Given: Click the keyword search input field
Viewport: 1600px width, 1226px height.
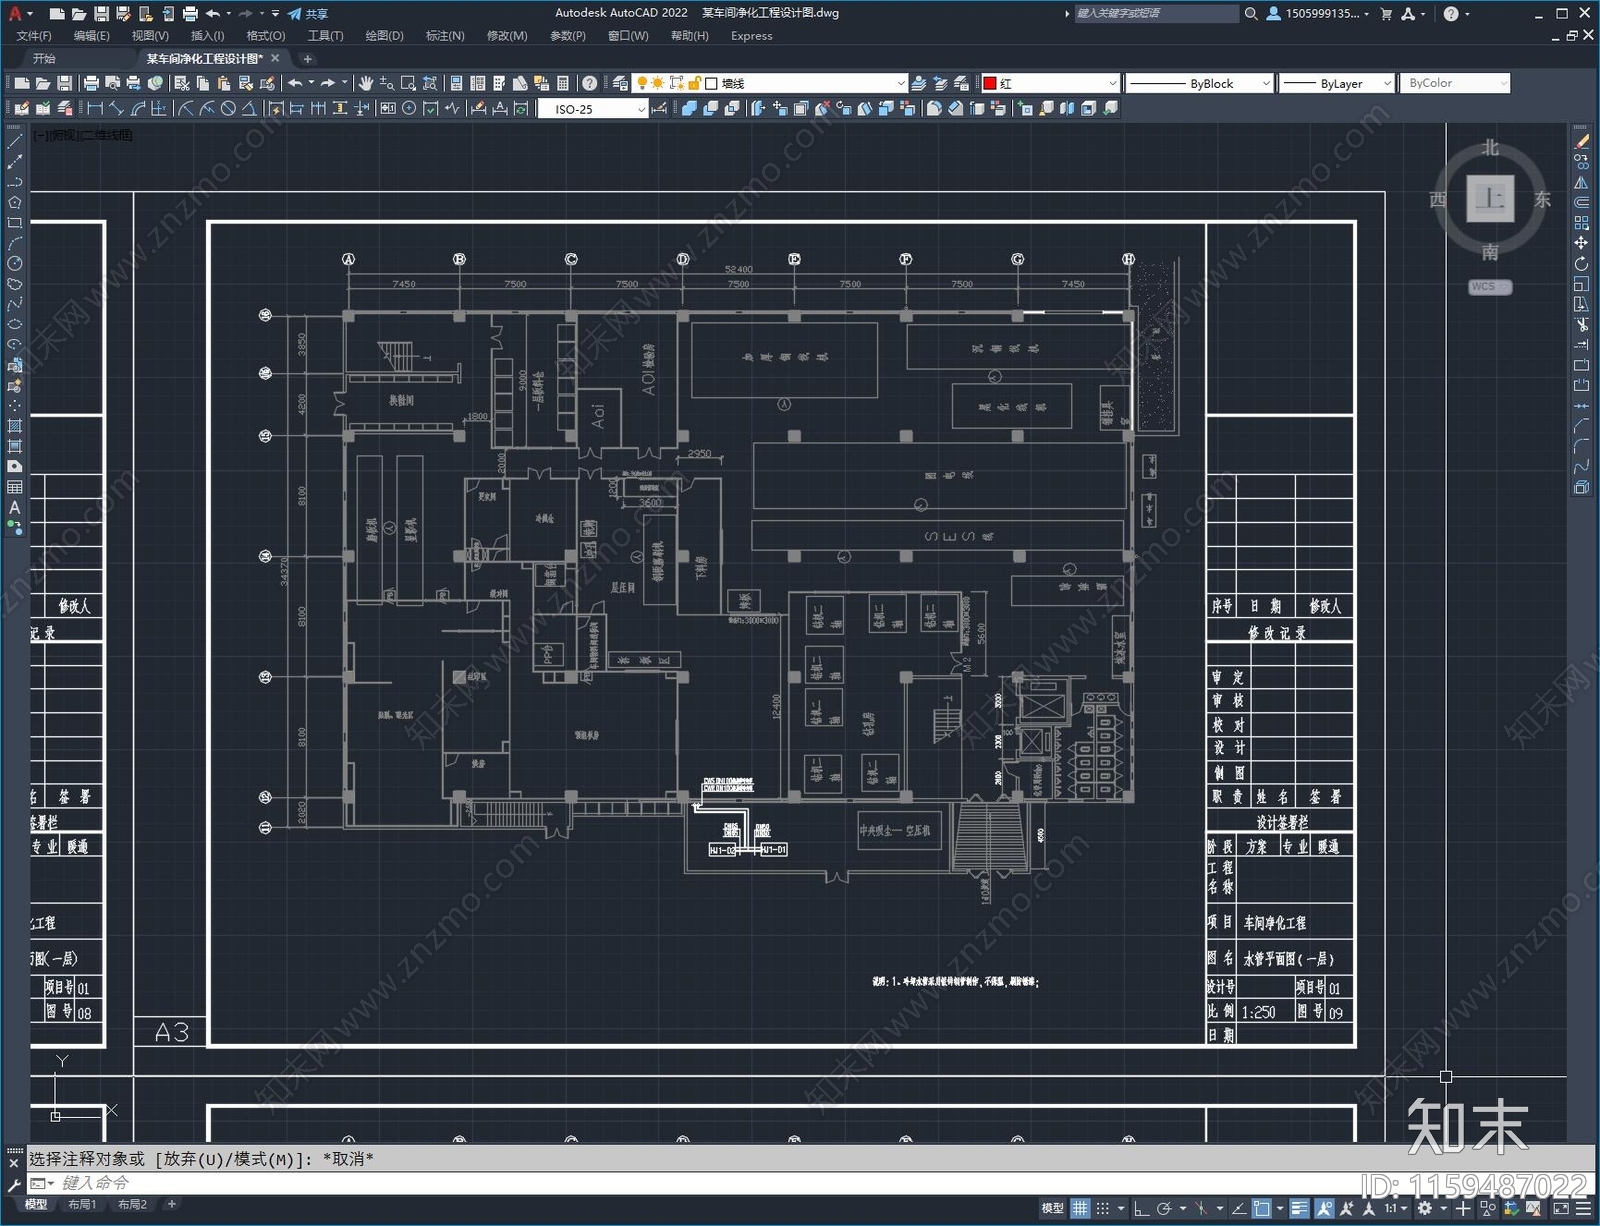Looking at the screenshot, I should tap(1155, 14).
